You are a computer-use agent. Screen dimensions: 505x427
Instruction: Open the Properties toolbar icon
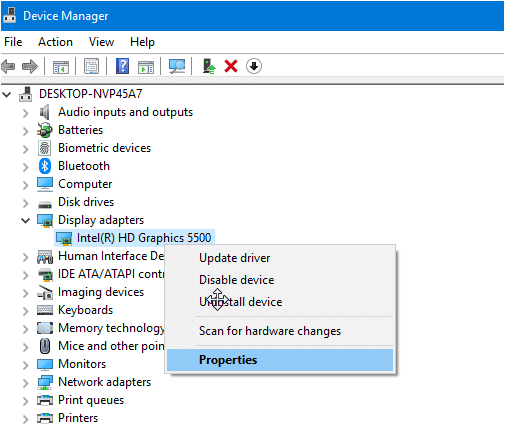pyautogui.click(x=91, y=66)
